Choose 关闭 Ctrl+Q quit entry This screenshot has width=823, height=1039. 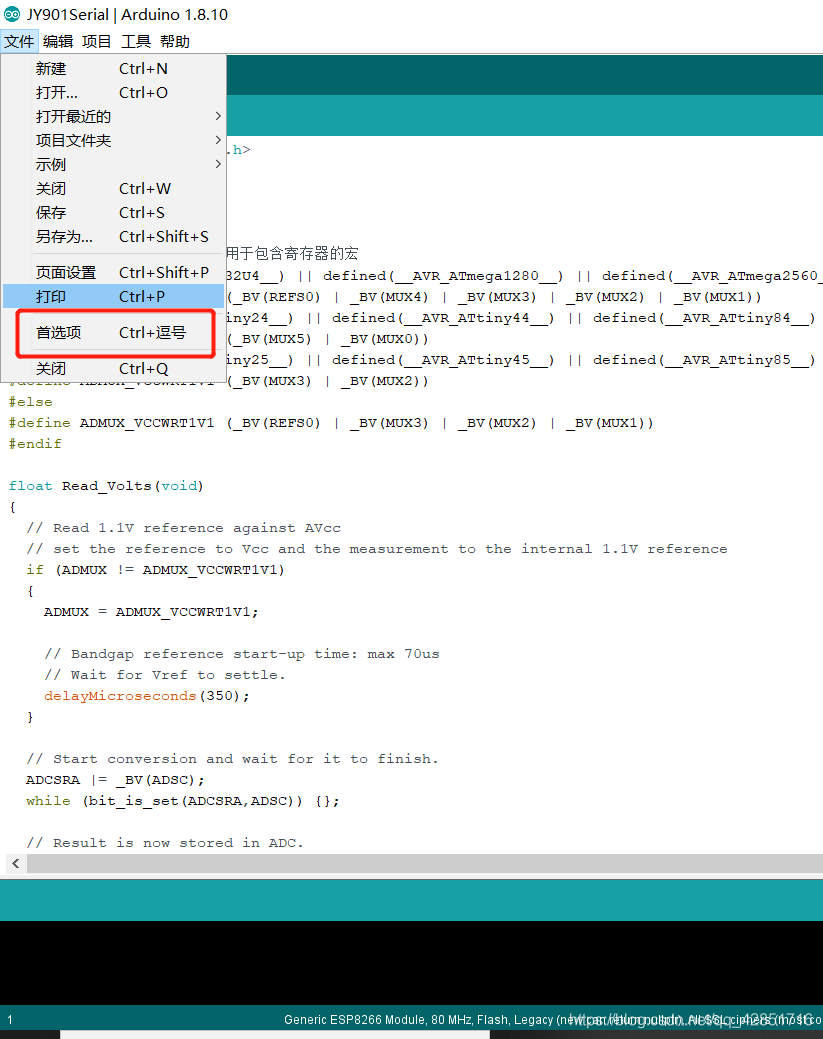pyautogui.click(x=113, y=368)
